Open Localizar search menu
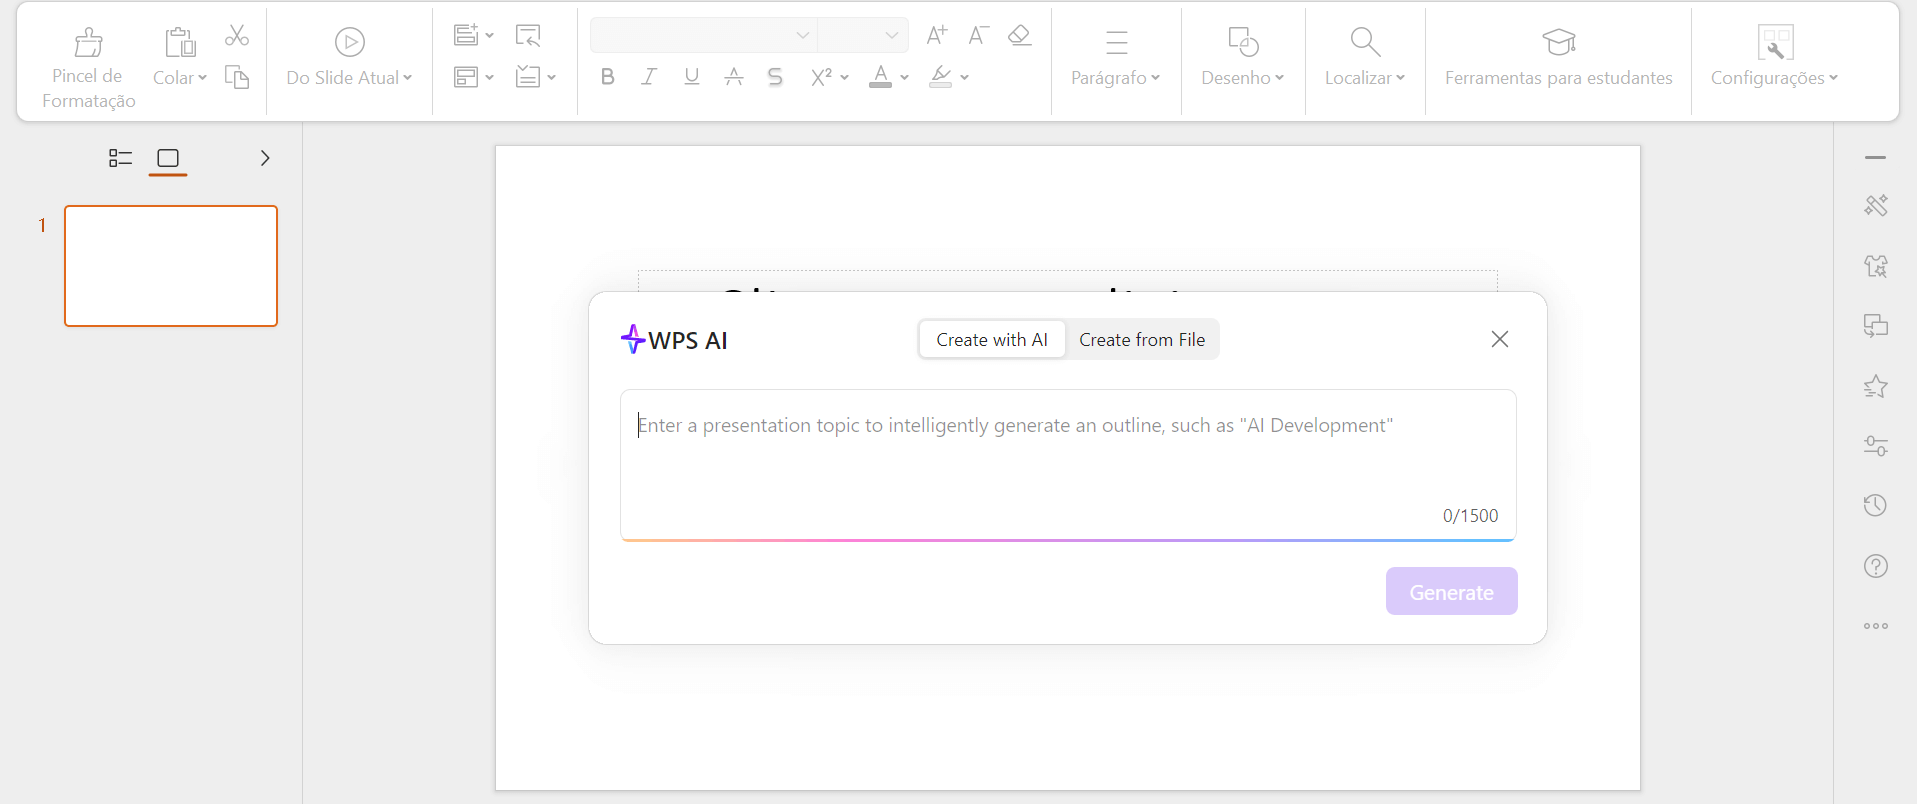The width and height of the screenshot is (1917, 804). pos(1365,58)
